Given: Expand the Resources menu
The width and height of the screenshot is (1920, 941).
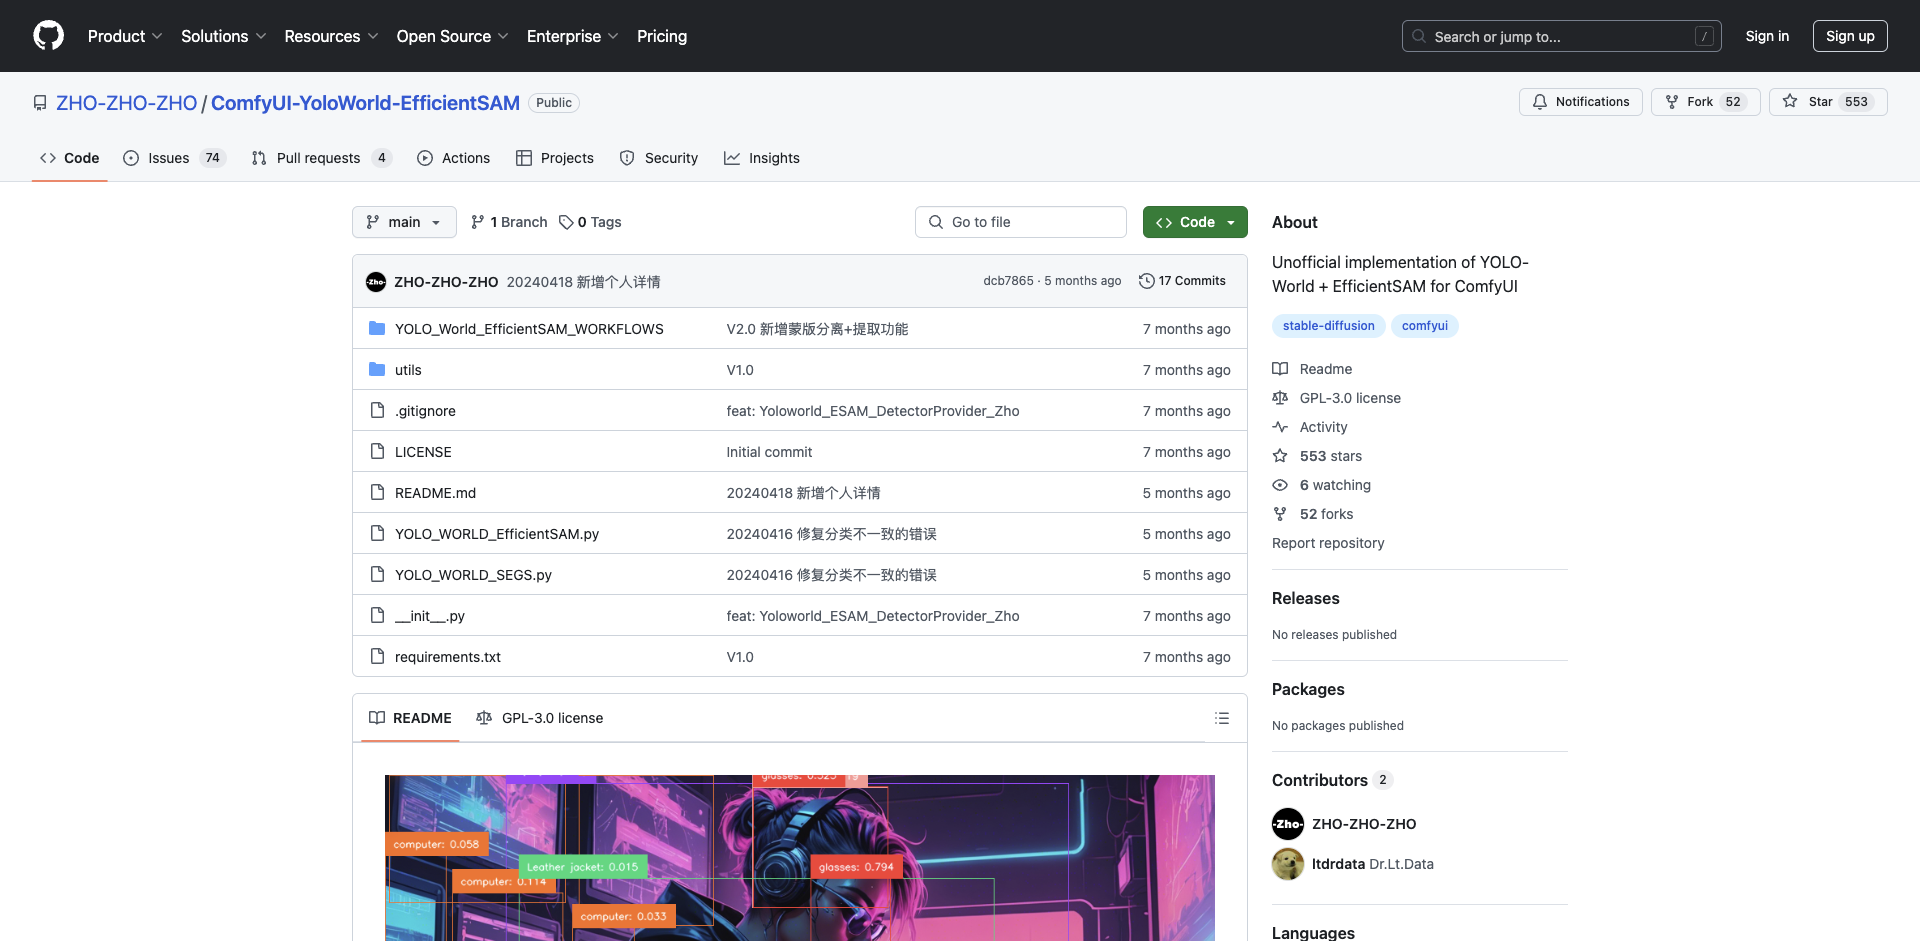Looking at the screenshot, I should (331, 36).
